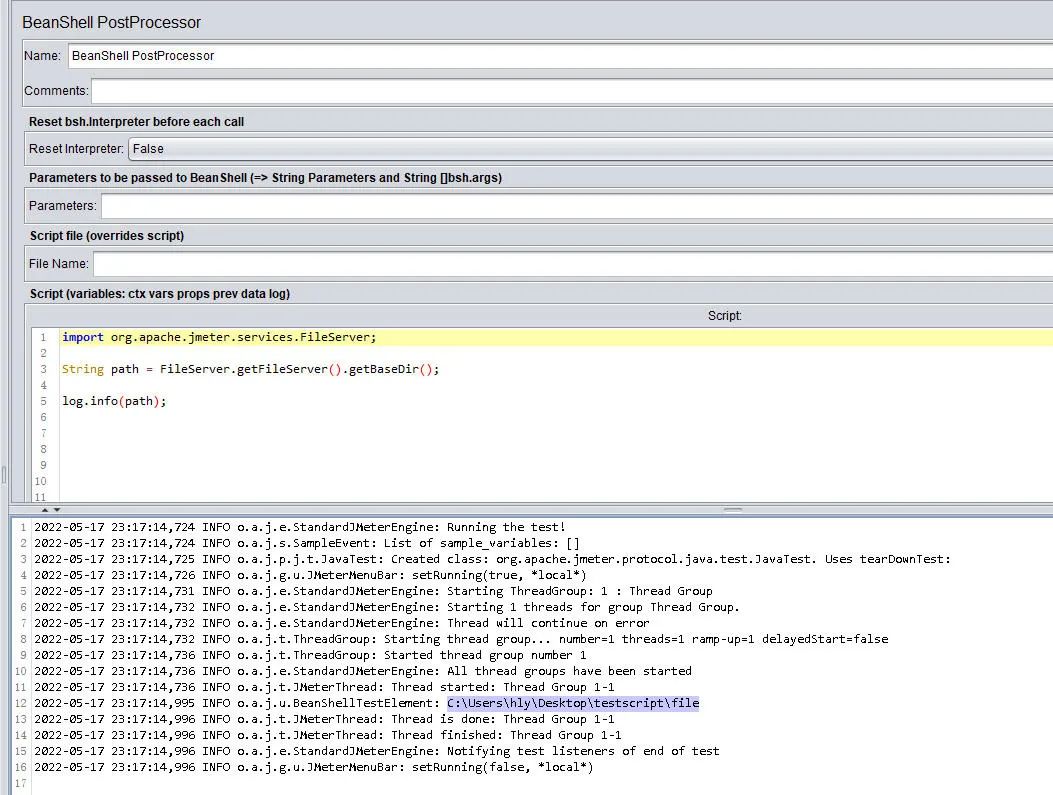Click the Script column header label
Viewport: 1053px width, 795px height.
(724, 315)
